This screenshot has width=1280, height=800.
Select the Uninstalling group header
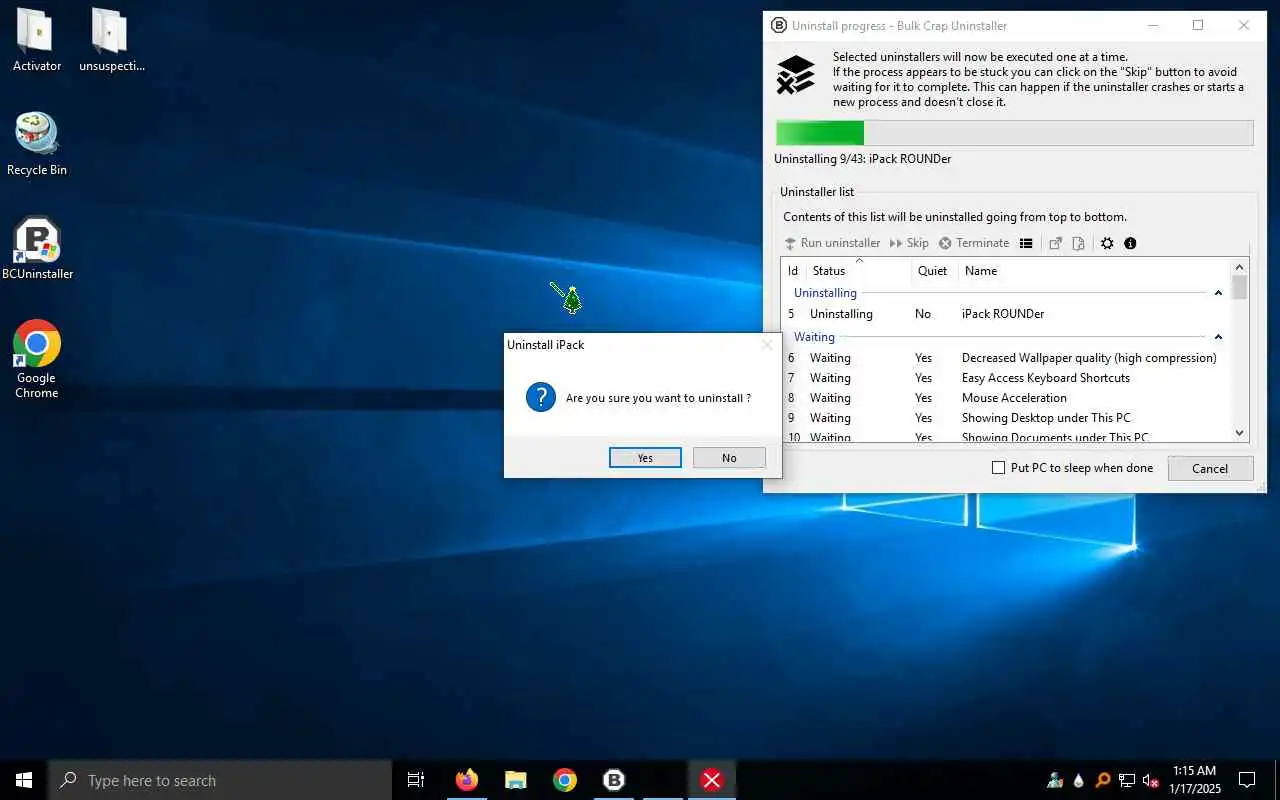click(x=825, y=293)
